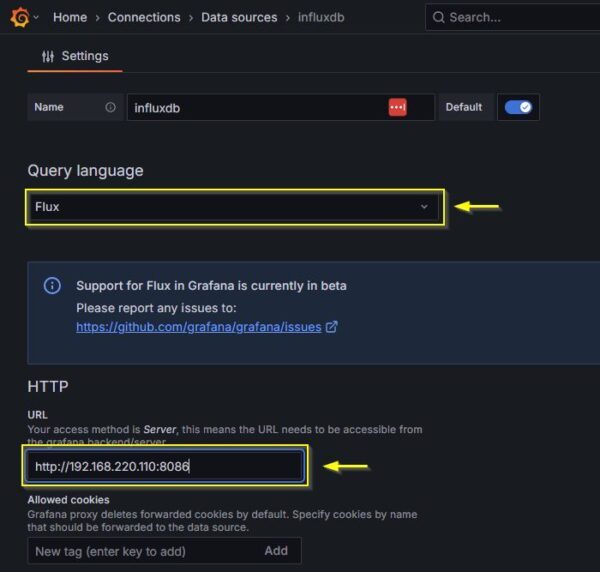Open Connections breadcrumb link
Screen dimensions: 600x572
click(144, 17)
